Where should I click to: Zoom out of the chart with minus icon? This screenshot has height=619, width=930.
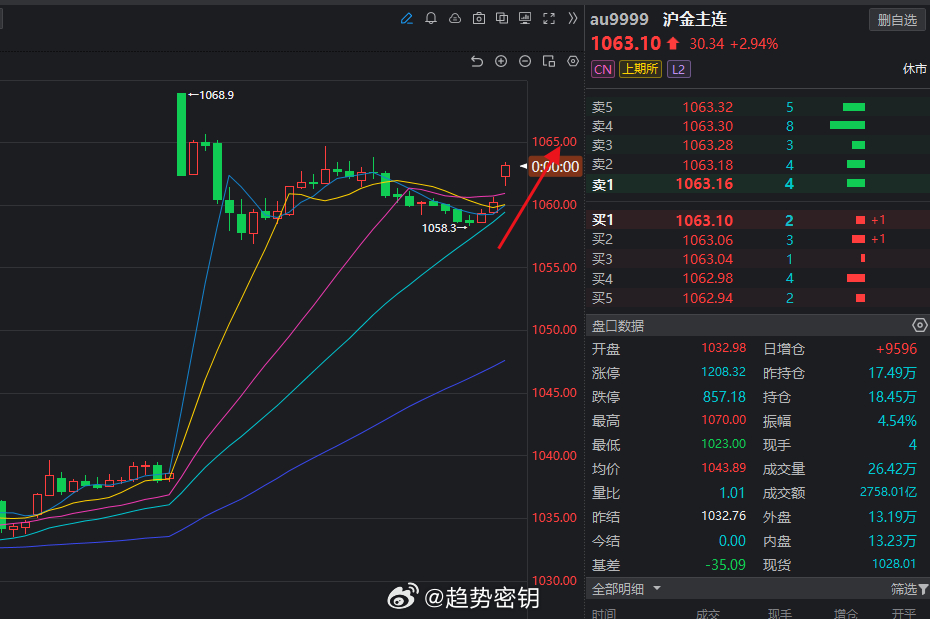click(x=524, y=61)
